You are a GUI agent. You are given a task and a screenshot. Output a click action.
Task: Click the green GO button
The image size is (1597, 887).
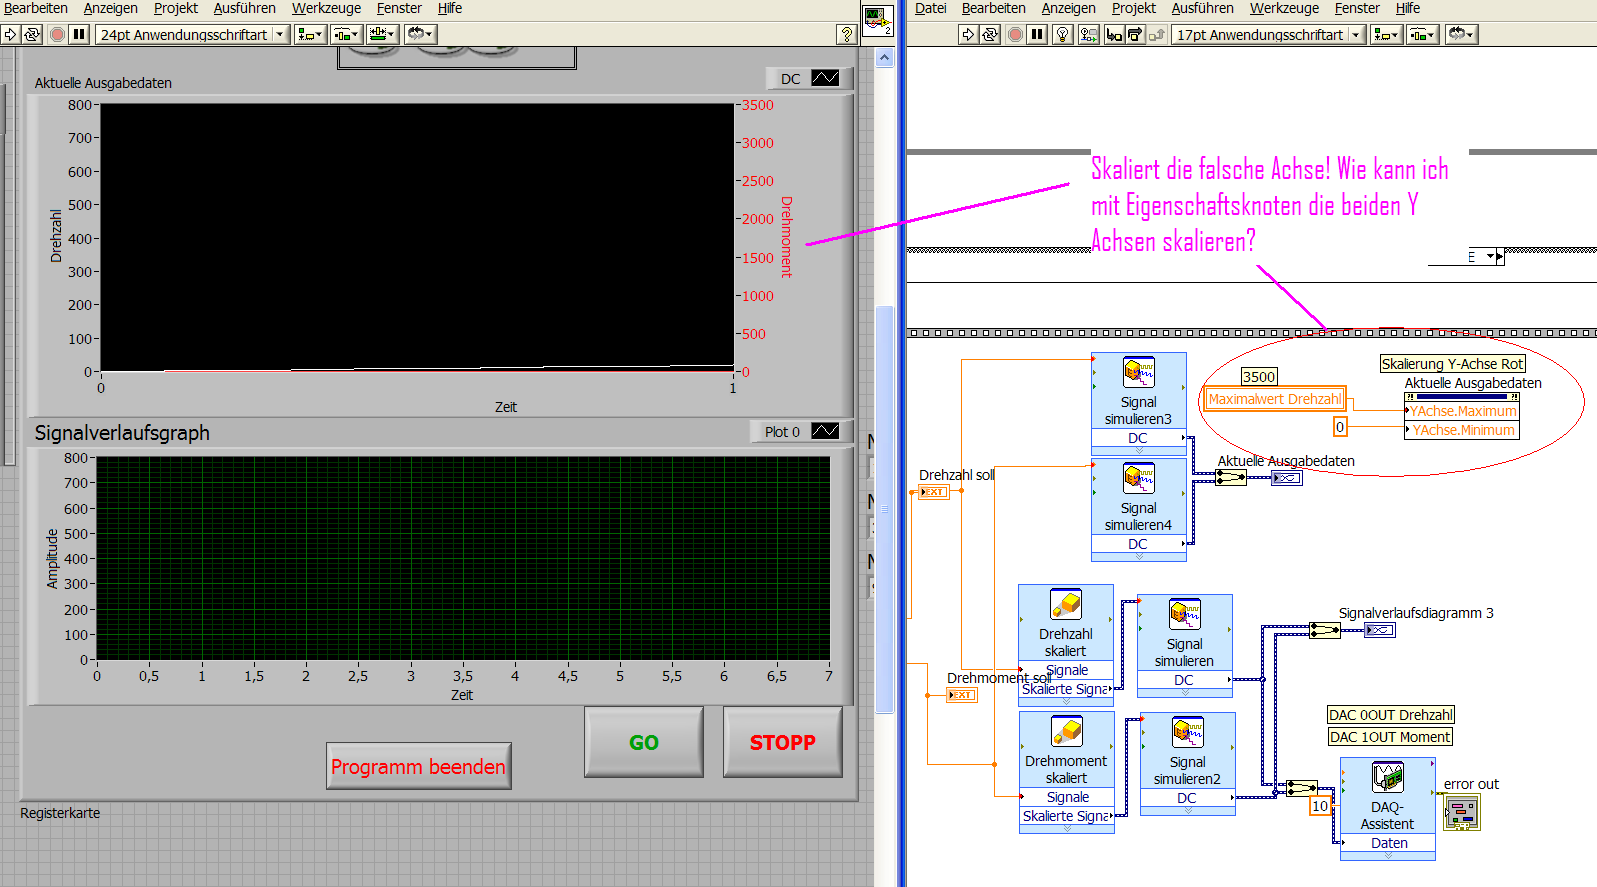click(644, 742)
